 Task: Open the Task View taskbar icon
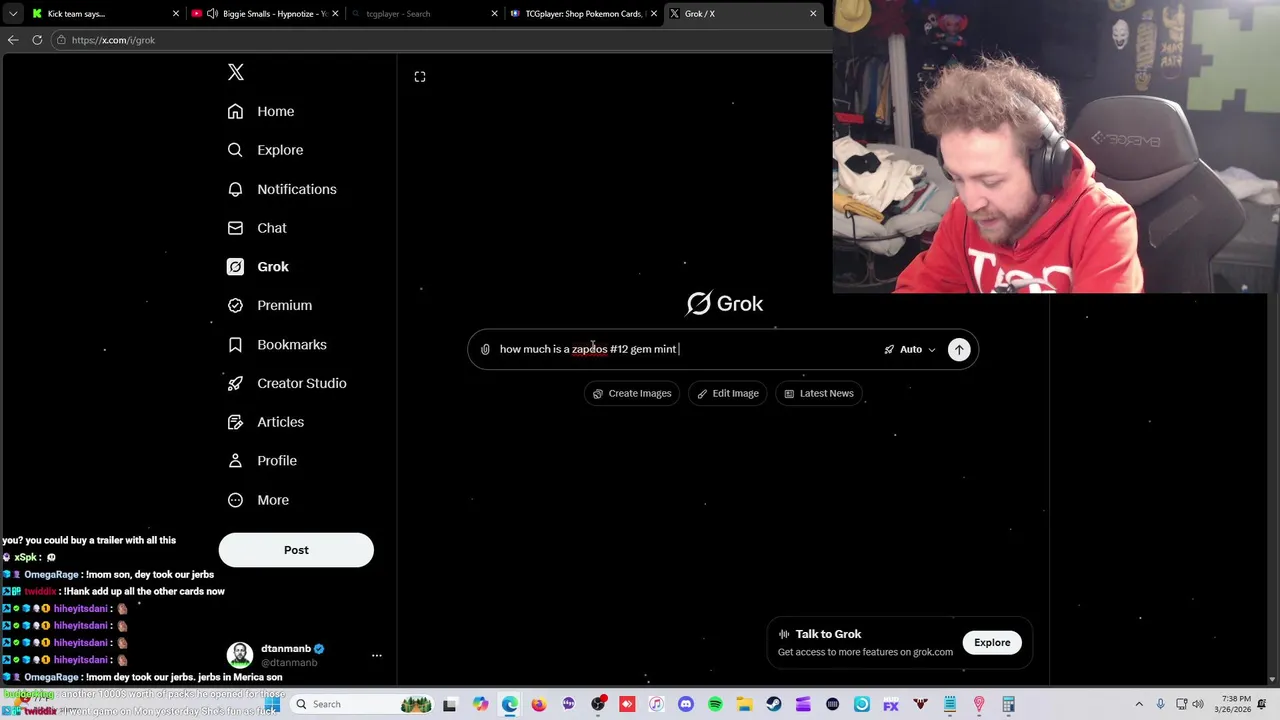(x=450, y=704)
